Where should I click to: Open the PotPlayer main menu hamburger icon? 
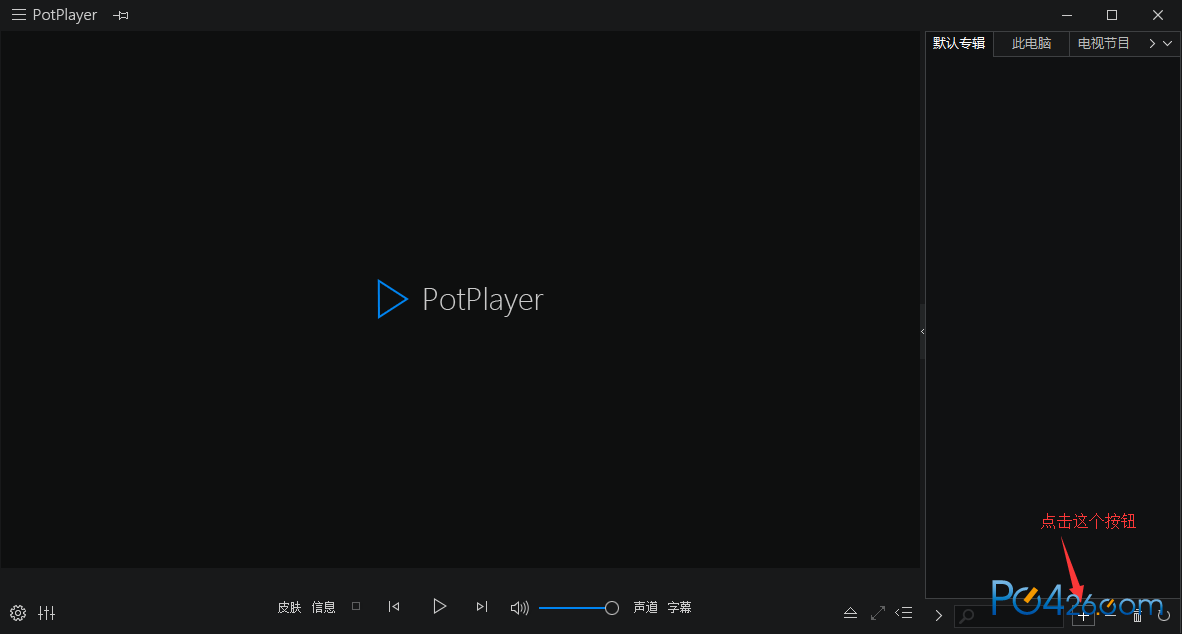point(19,15)
